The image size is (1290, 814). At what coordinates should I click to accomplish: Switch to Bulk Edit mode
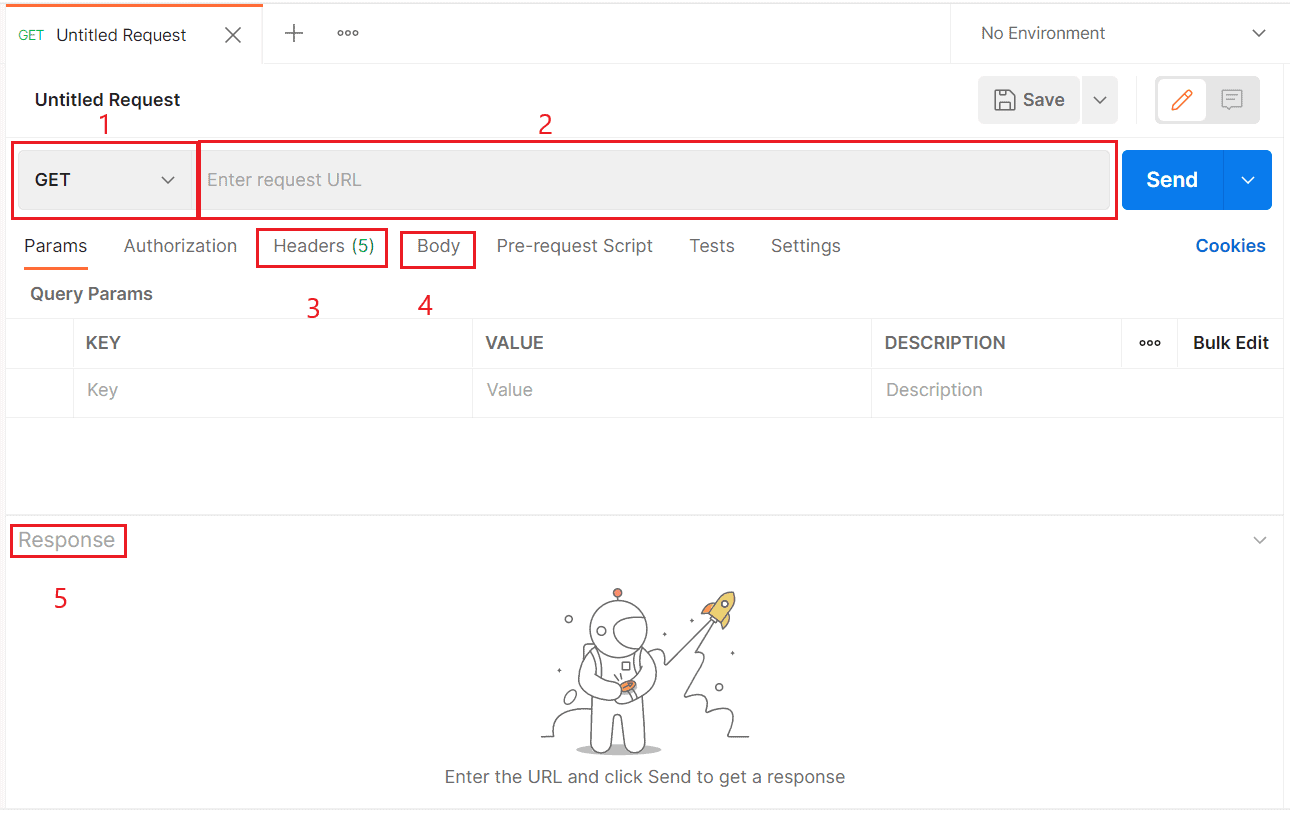(x=1230, y=343)
